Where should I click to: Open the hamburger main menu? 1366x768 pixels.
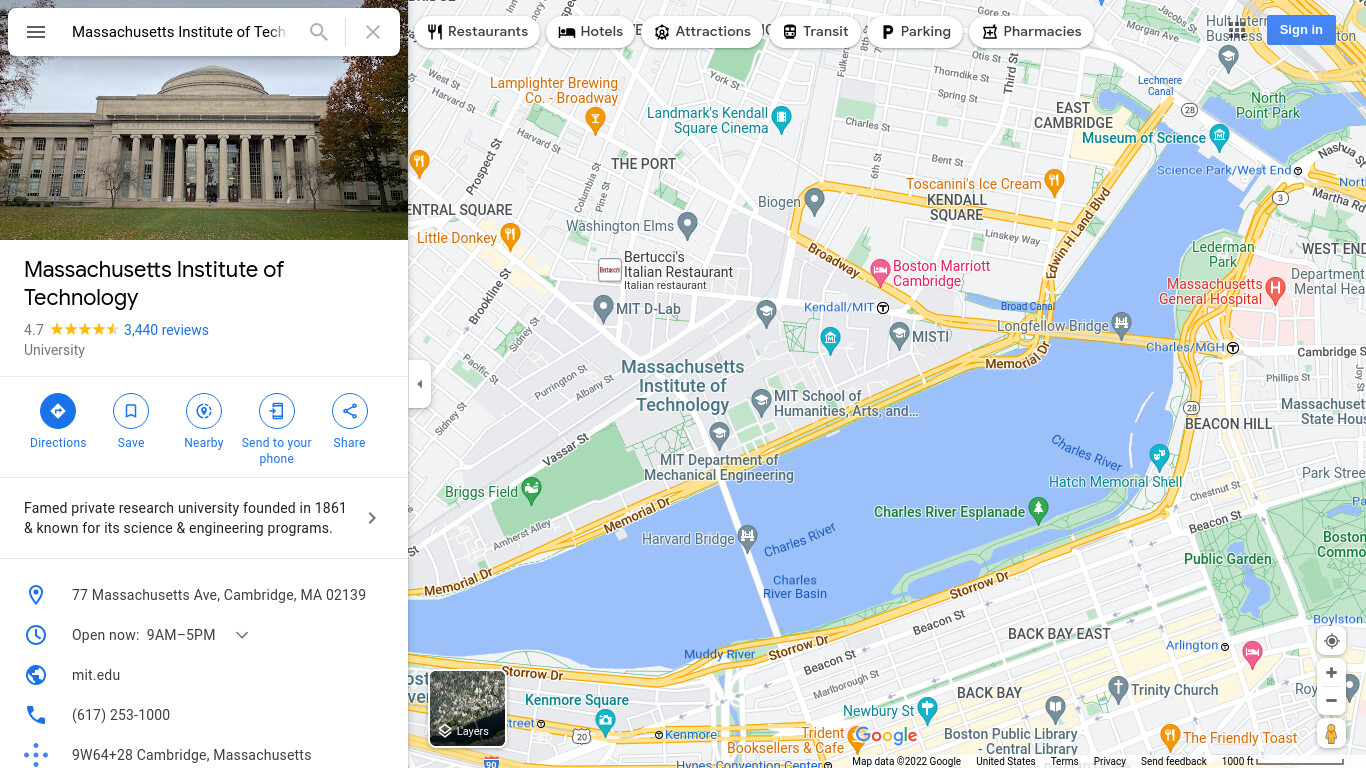36,32
